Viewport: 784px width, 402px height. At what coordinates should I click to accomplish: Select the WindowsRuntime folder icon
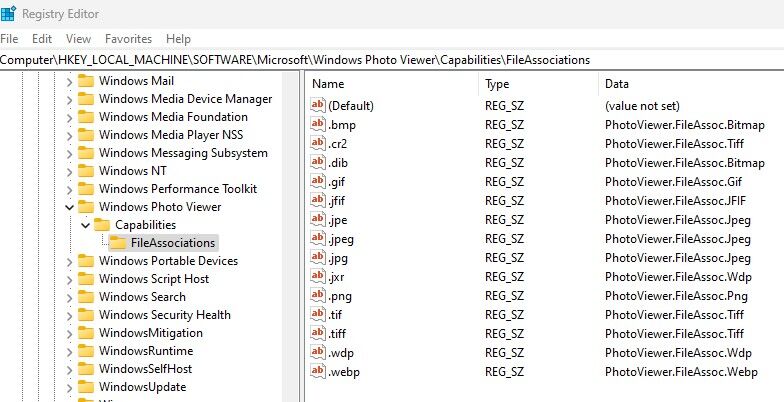pyautogui.click(x=86, y=351)
